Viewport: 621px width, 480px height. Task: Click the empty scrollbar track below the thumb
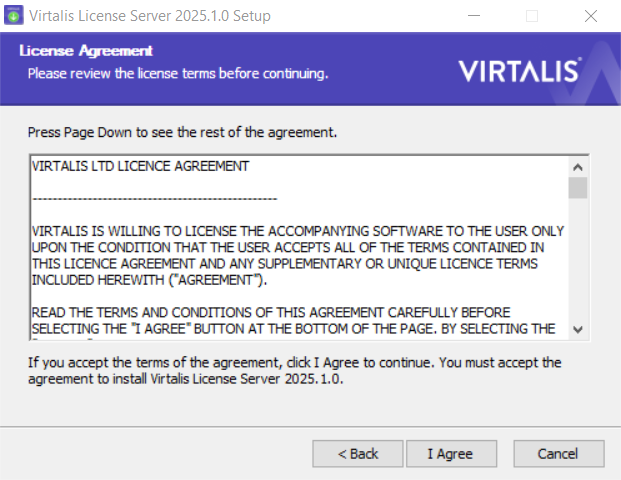[578, 259]
